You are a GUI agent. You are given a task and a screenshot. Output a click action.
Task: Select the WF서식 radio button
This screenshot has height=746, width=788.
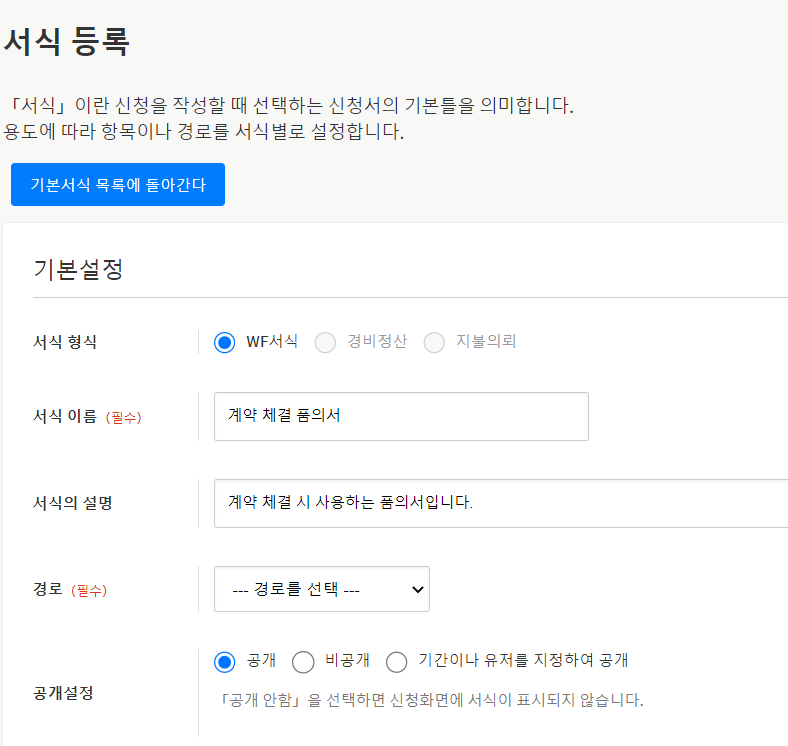(x=225, y=342)
